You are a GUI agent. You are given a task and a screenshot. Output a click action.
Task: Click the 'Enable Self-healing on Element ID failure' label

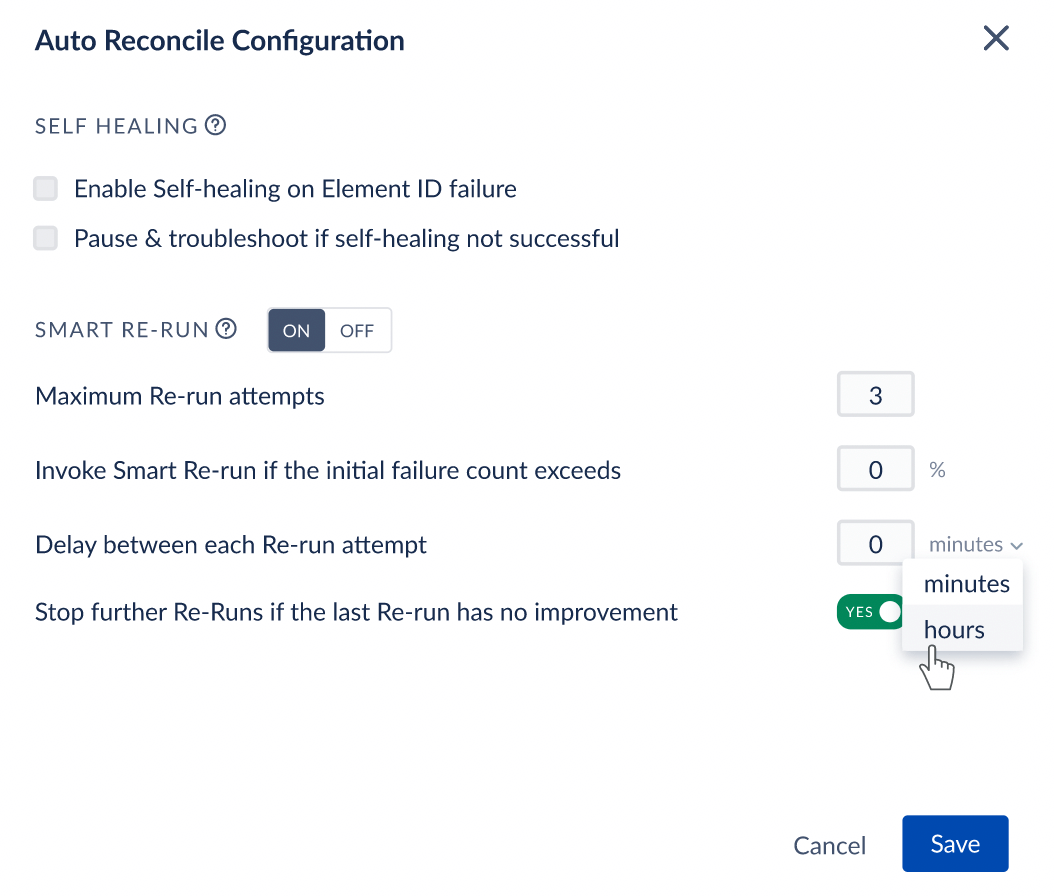coord(295,188)
